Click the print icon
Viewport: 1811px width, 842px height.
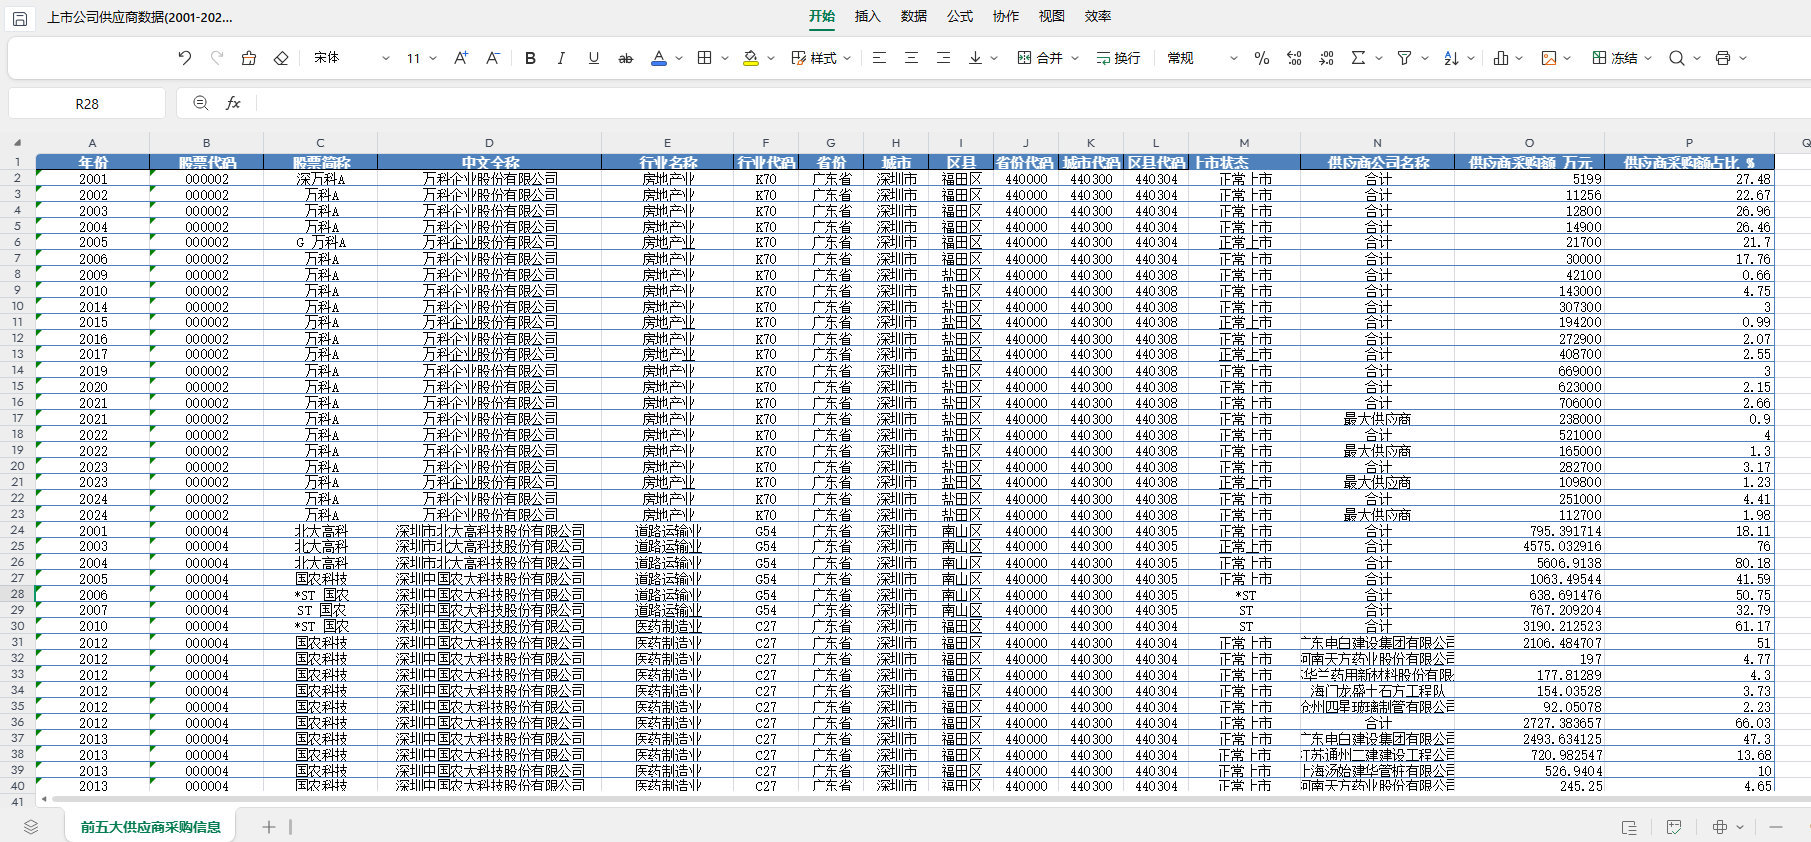tap(1722, 58)
